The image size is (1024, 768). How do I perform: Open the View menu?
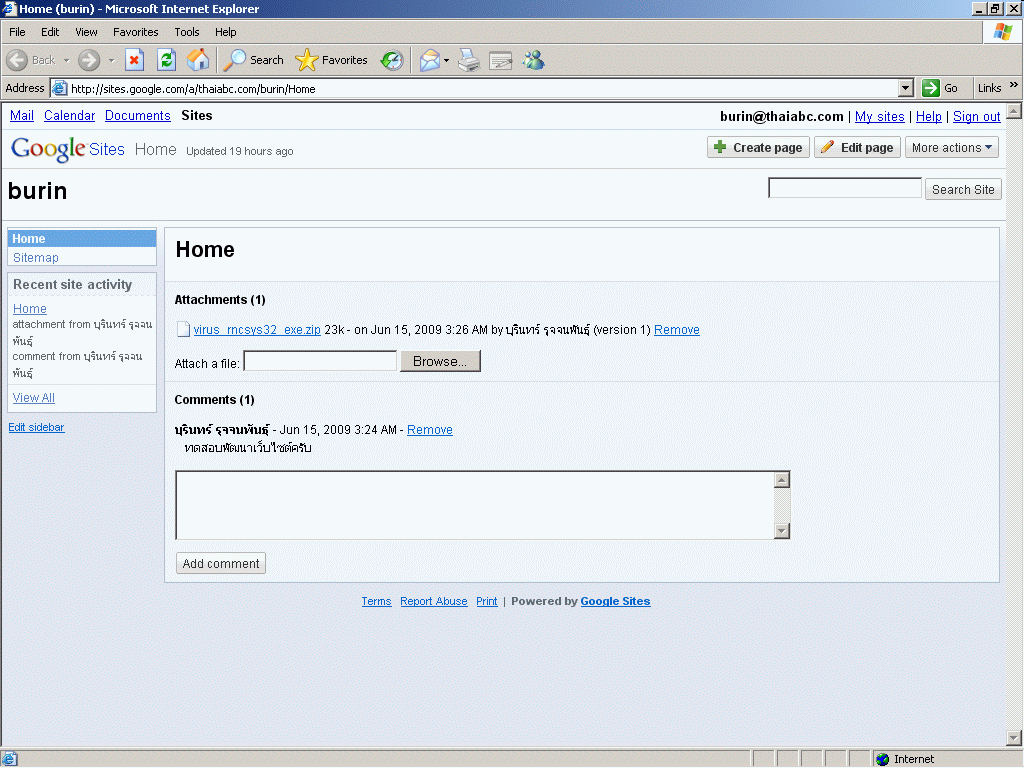[86, 32]
